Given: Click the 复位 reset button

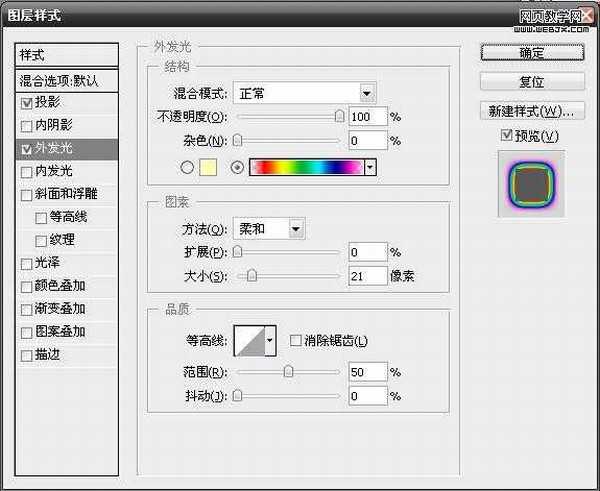Looking at the screenshot, I should pyautogui.click(x=531, y=81).
